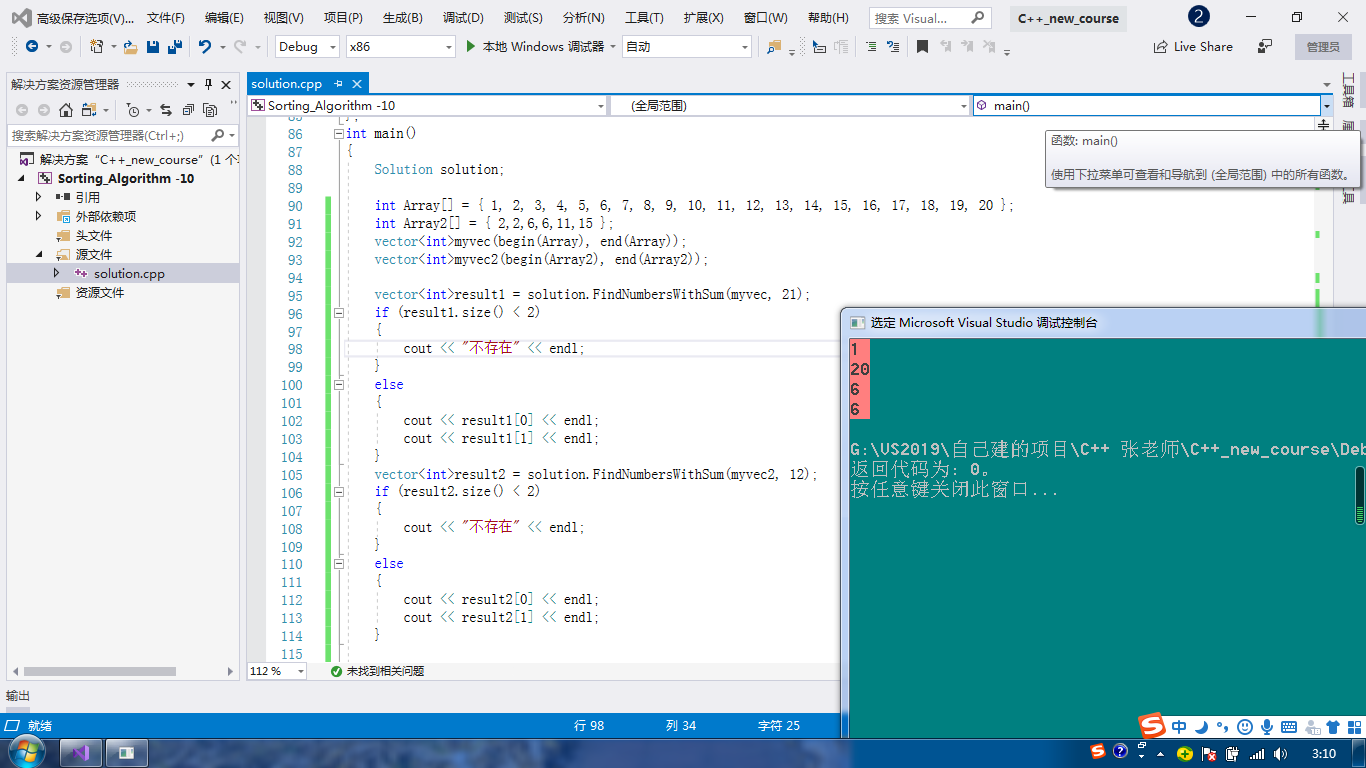
Task: Click the Live Share button
Action: coord(1193,47)
